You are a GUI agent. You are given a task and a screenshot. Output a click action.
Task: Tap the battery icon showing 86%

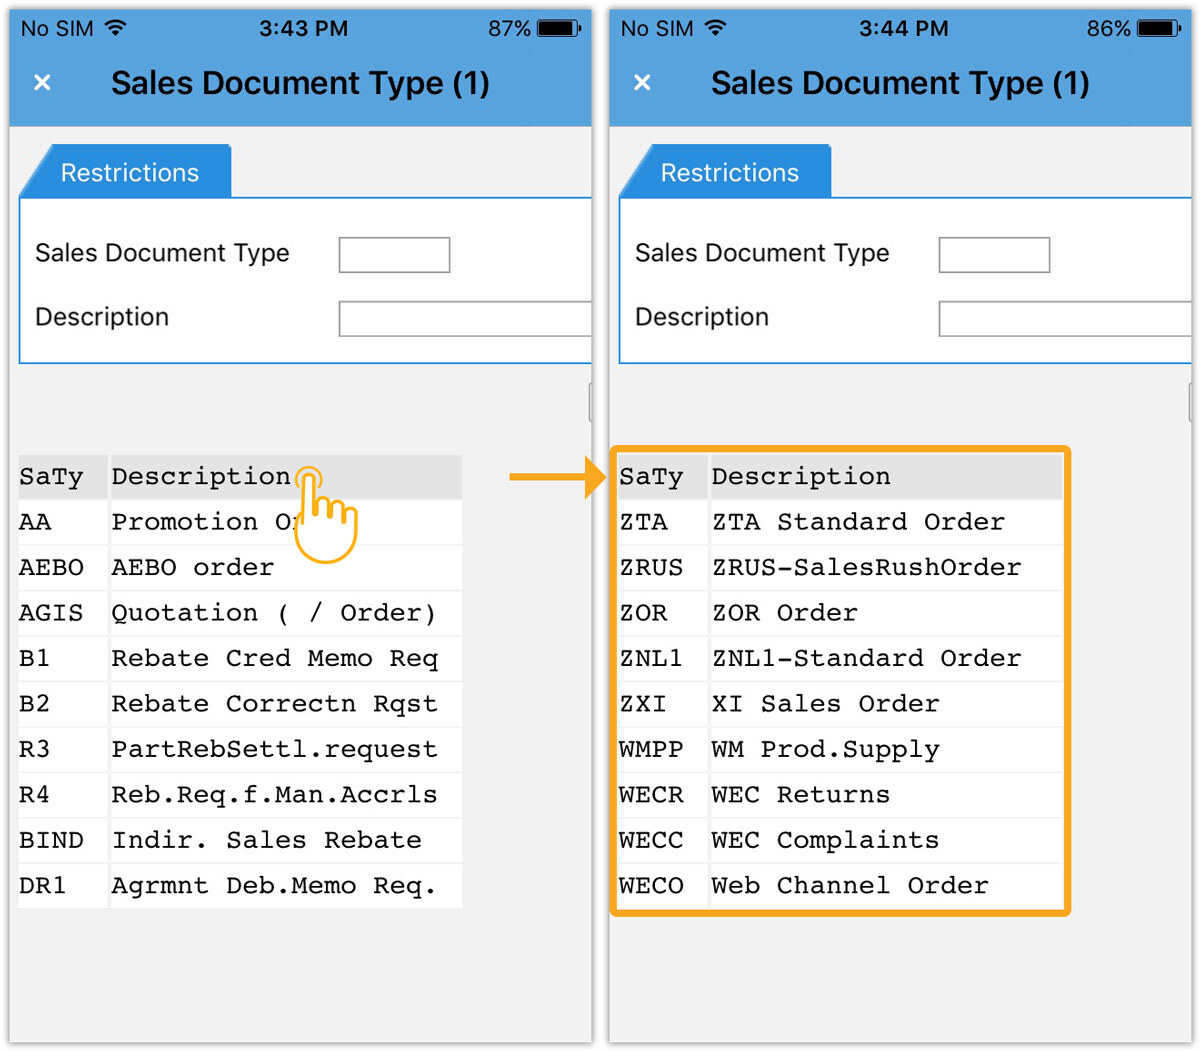point(1159,29)
